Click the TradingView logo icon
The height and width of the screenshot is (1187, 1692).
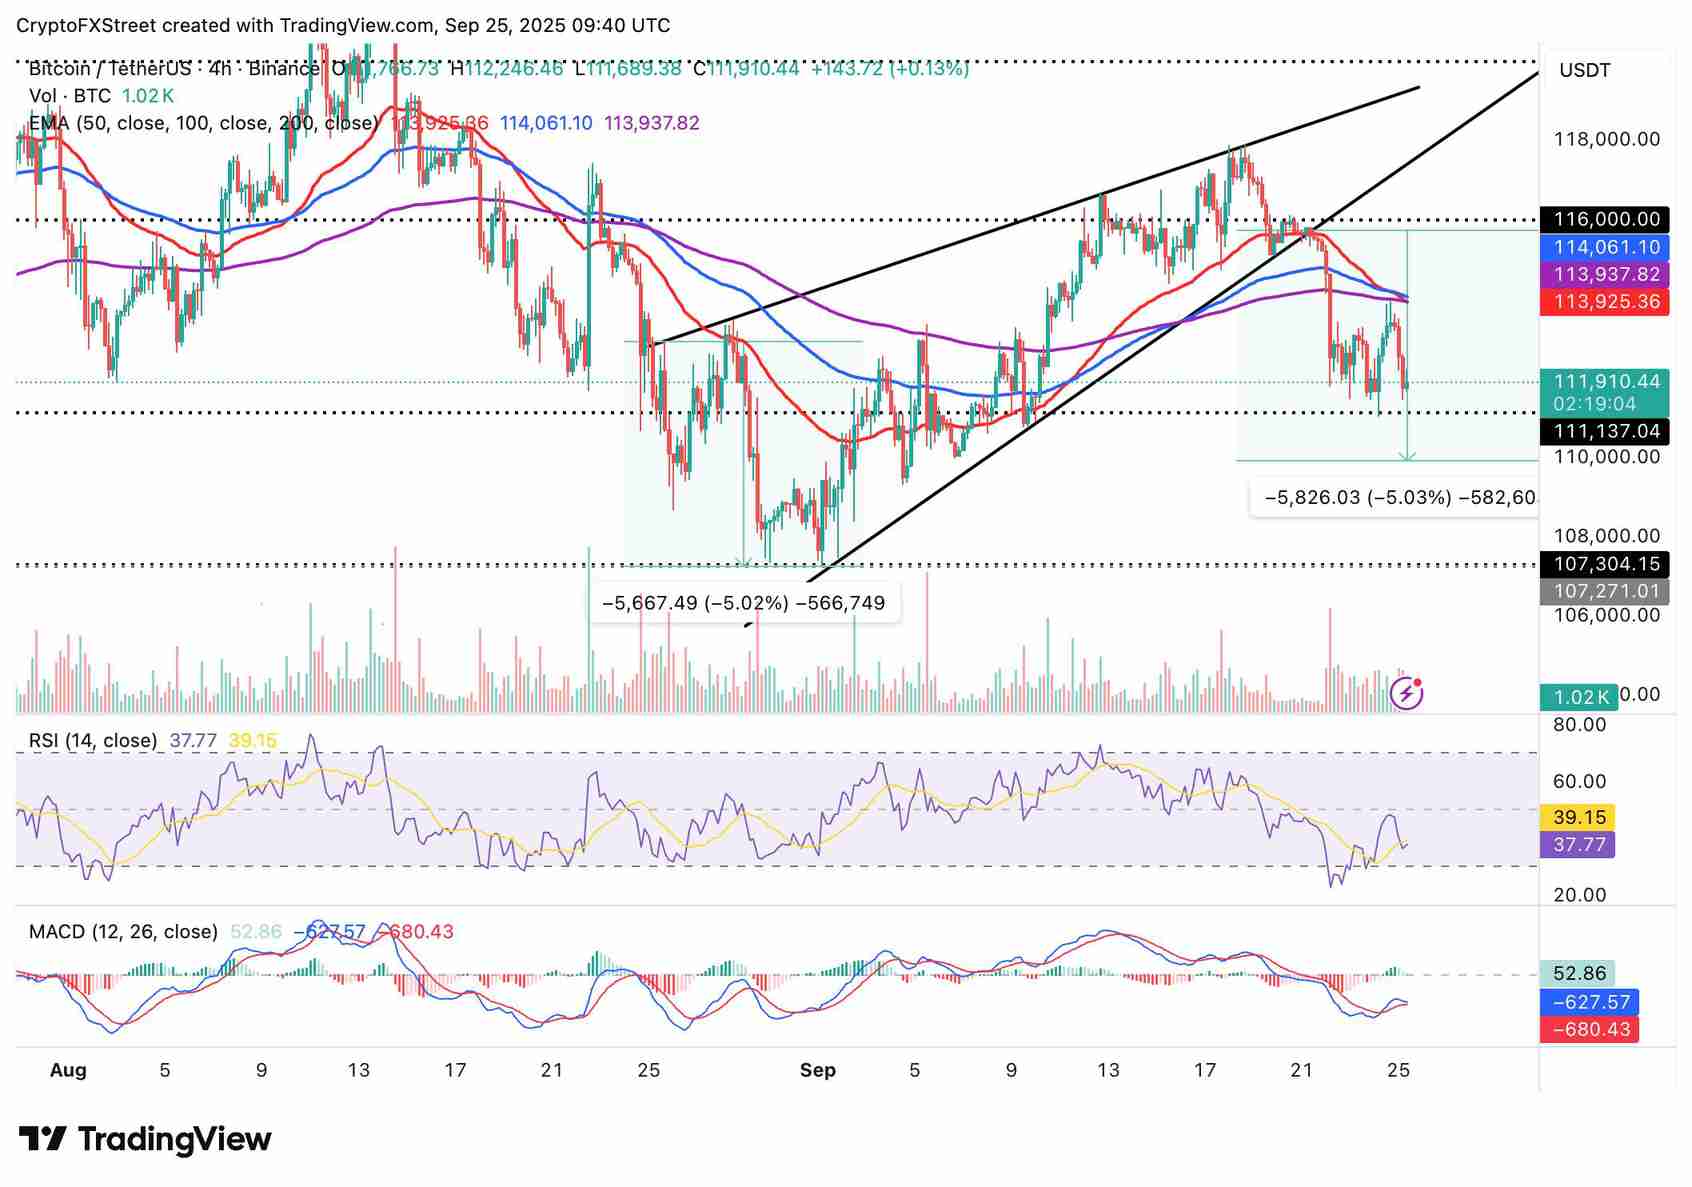click(x=42, y=1139)
